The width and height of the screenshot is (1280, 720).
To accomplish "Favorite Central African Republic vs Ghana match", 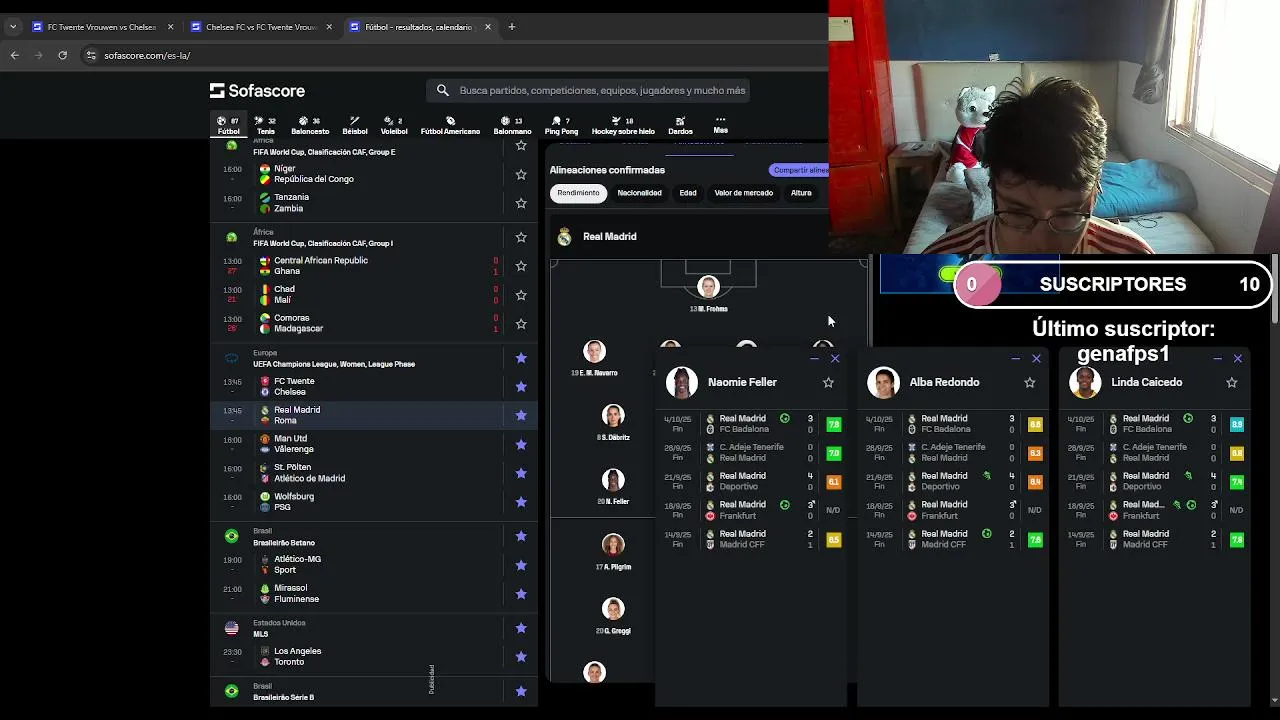I will click(521, 266).
